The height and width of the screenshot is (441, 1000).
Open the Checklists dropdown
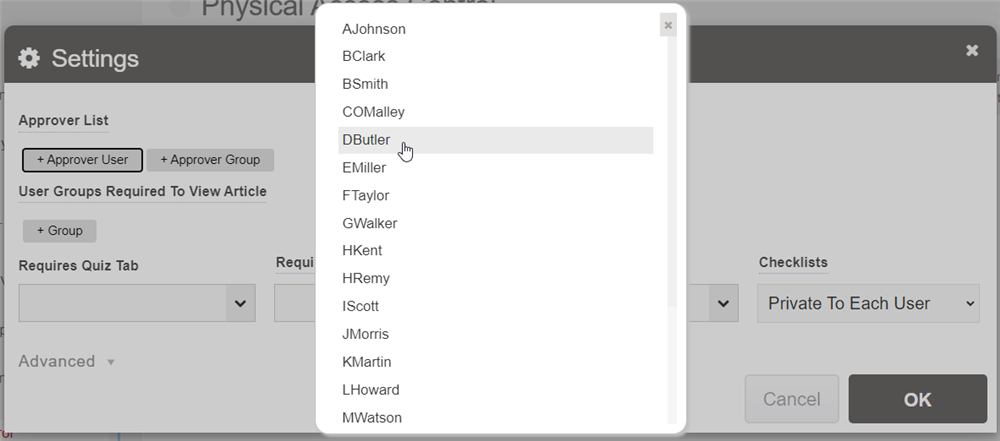867,303
